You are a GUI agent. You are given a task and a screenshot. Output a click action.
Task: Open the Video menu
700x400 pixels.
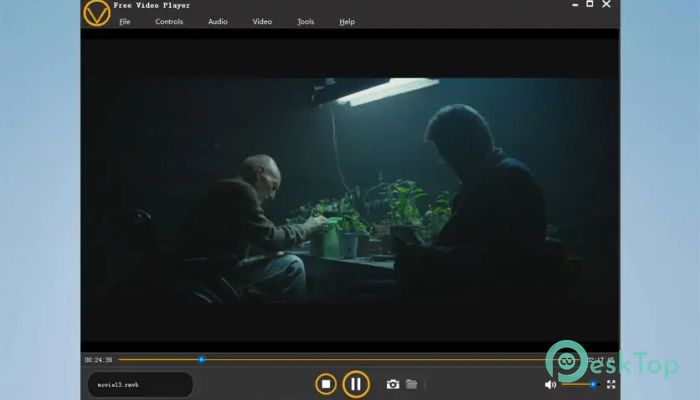[x=262, y=21]
